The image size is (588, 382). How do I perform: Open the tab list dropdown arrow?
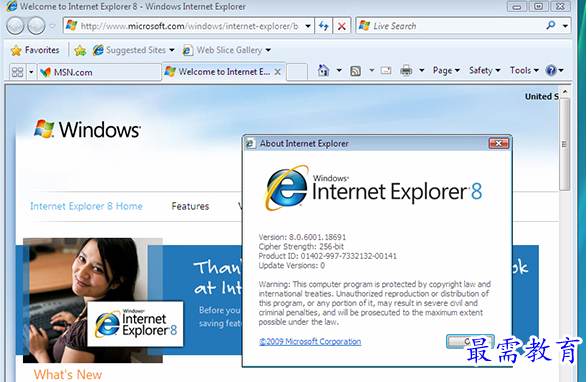[x=31, y=72]
